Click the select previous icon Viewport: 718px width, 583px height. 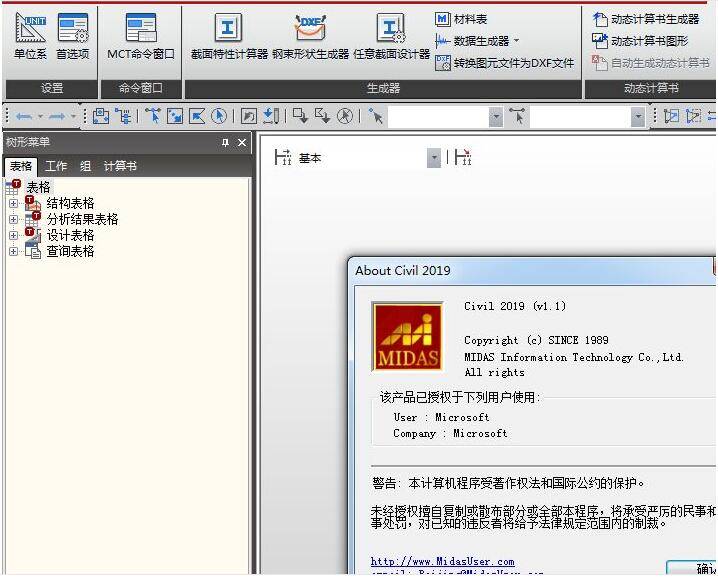(249, 116)
